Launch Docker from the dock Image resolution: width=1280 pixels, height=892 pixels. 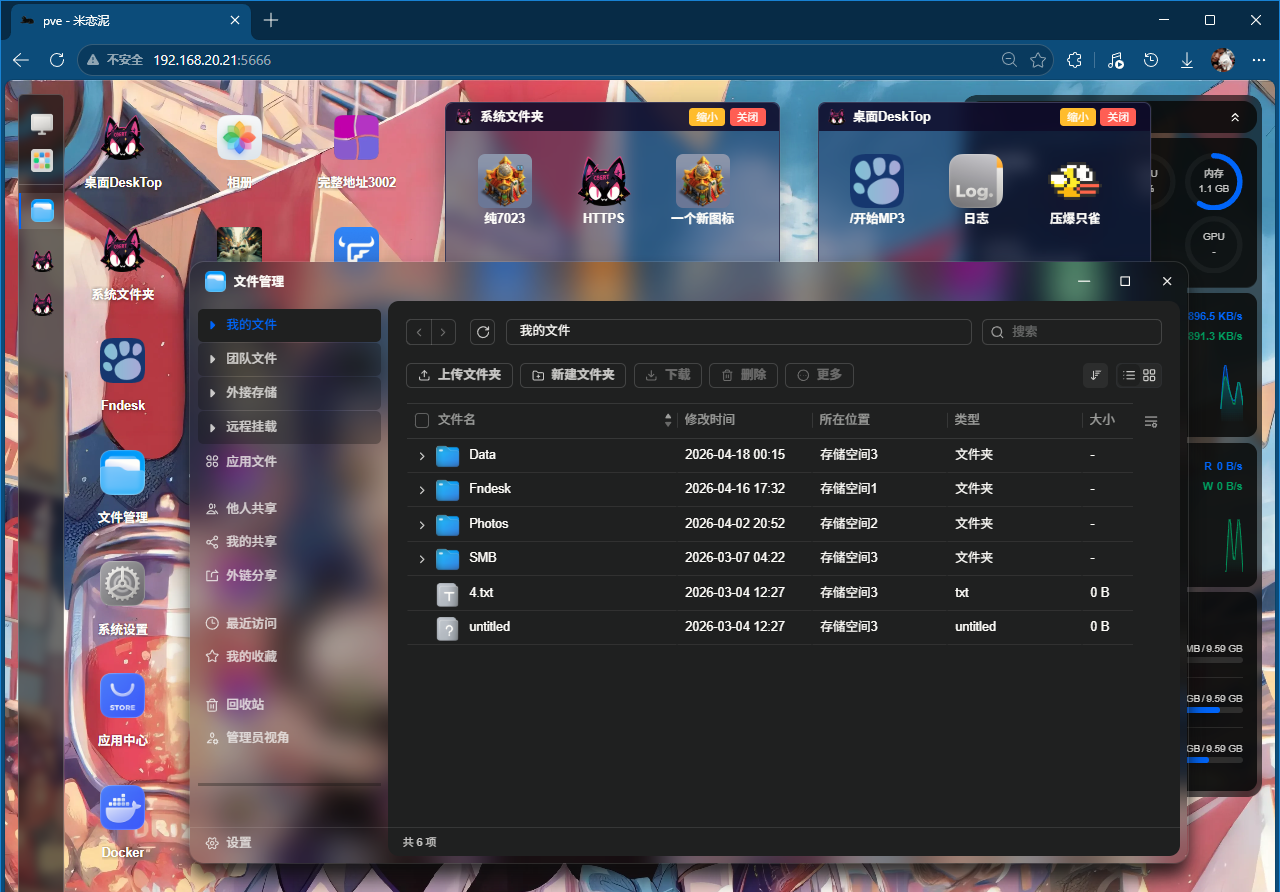122,807
